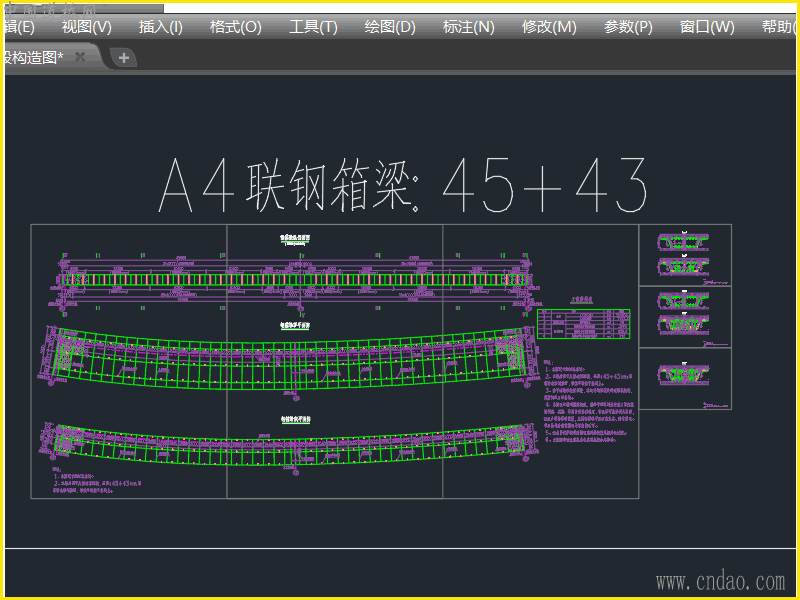Select the A4联钢箱梁 45+43 title text
800x600 pixels.
[403, 185]
